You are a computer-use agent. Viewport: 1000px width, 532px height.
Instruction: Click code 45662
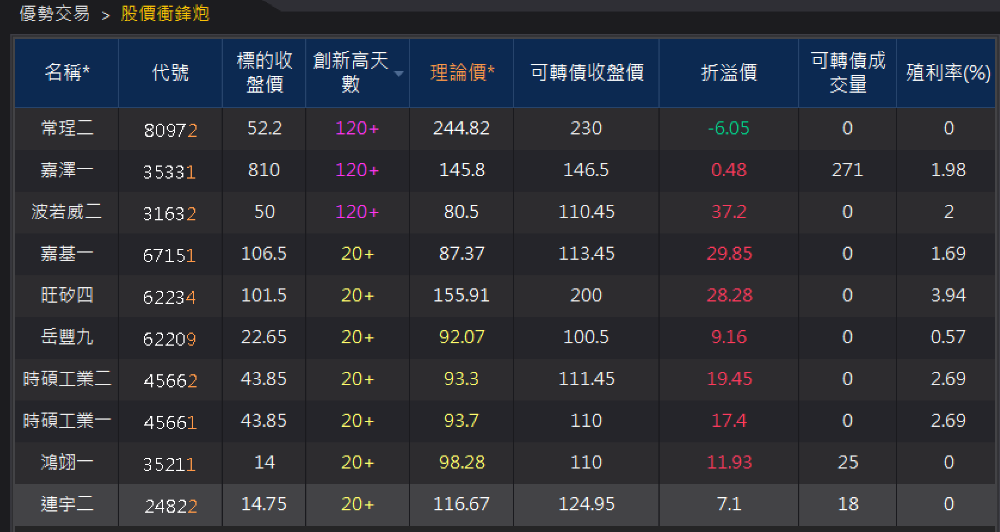point(170,381)
